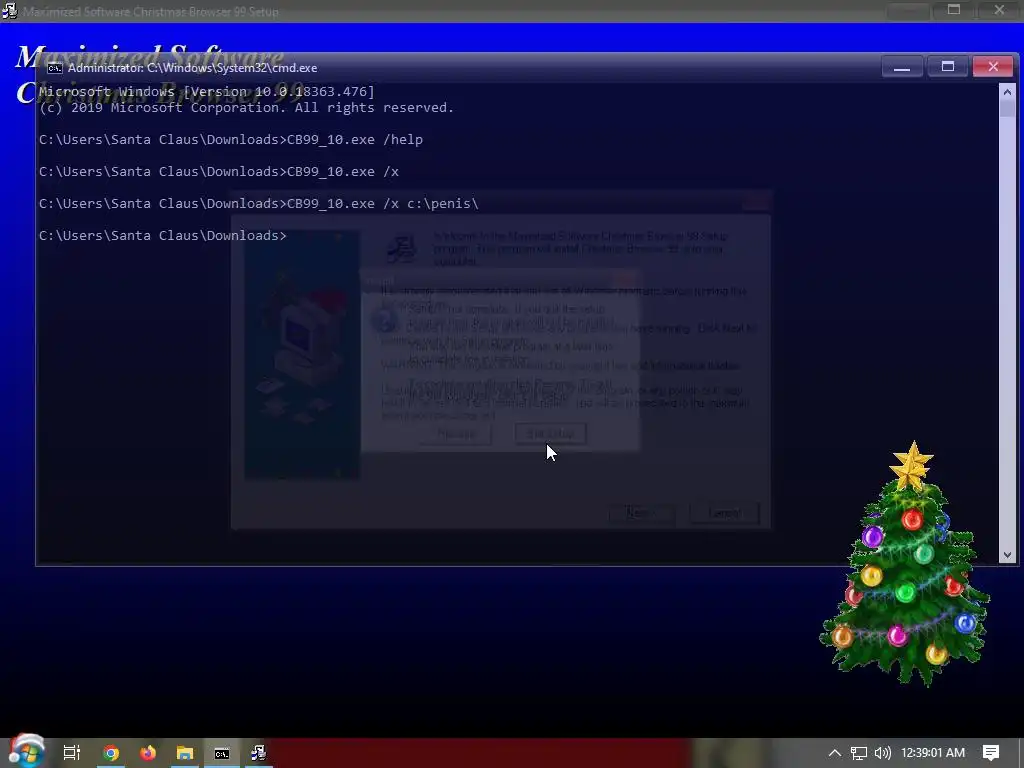Open Task View in the taskbar
The width and height of the screenshot is (1024, 768).
pyautogui.click(x=72, y=753)
